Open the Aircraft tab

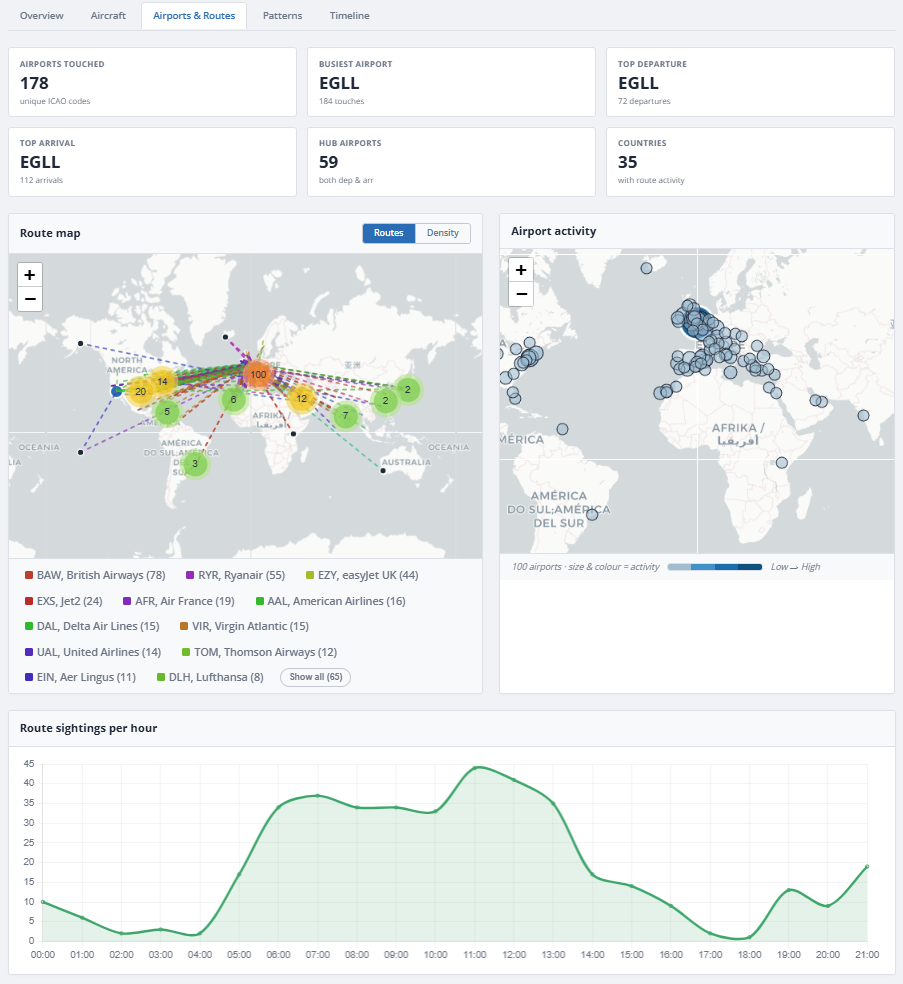108,16
